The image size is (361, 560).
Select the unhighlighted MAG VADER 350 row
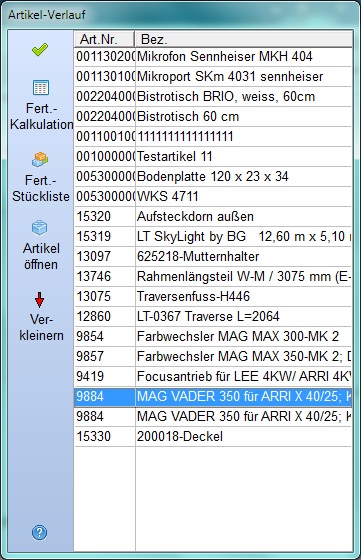pos(213,416)
